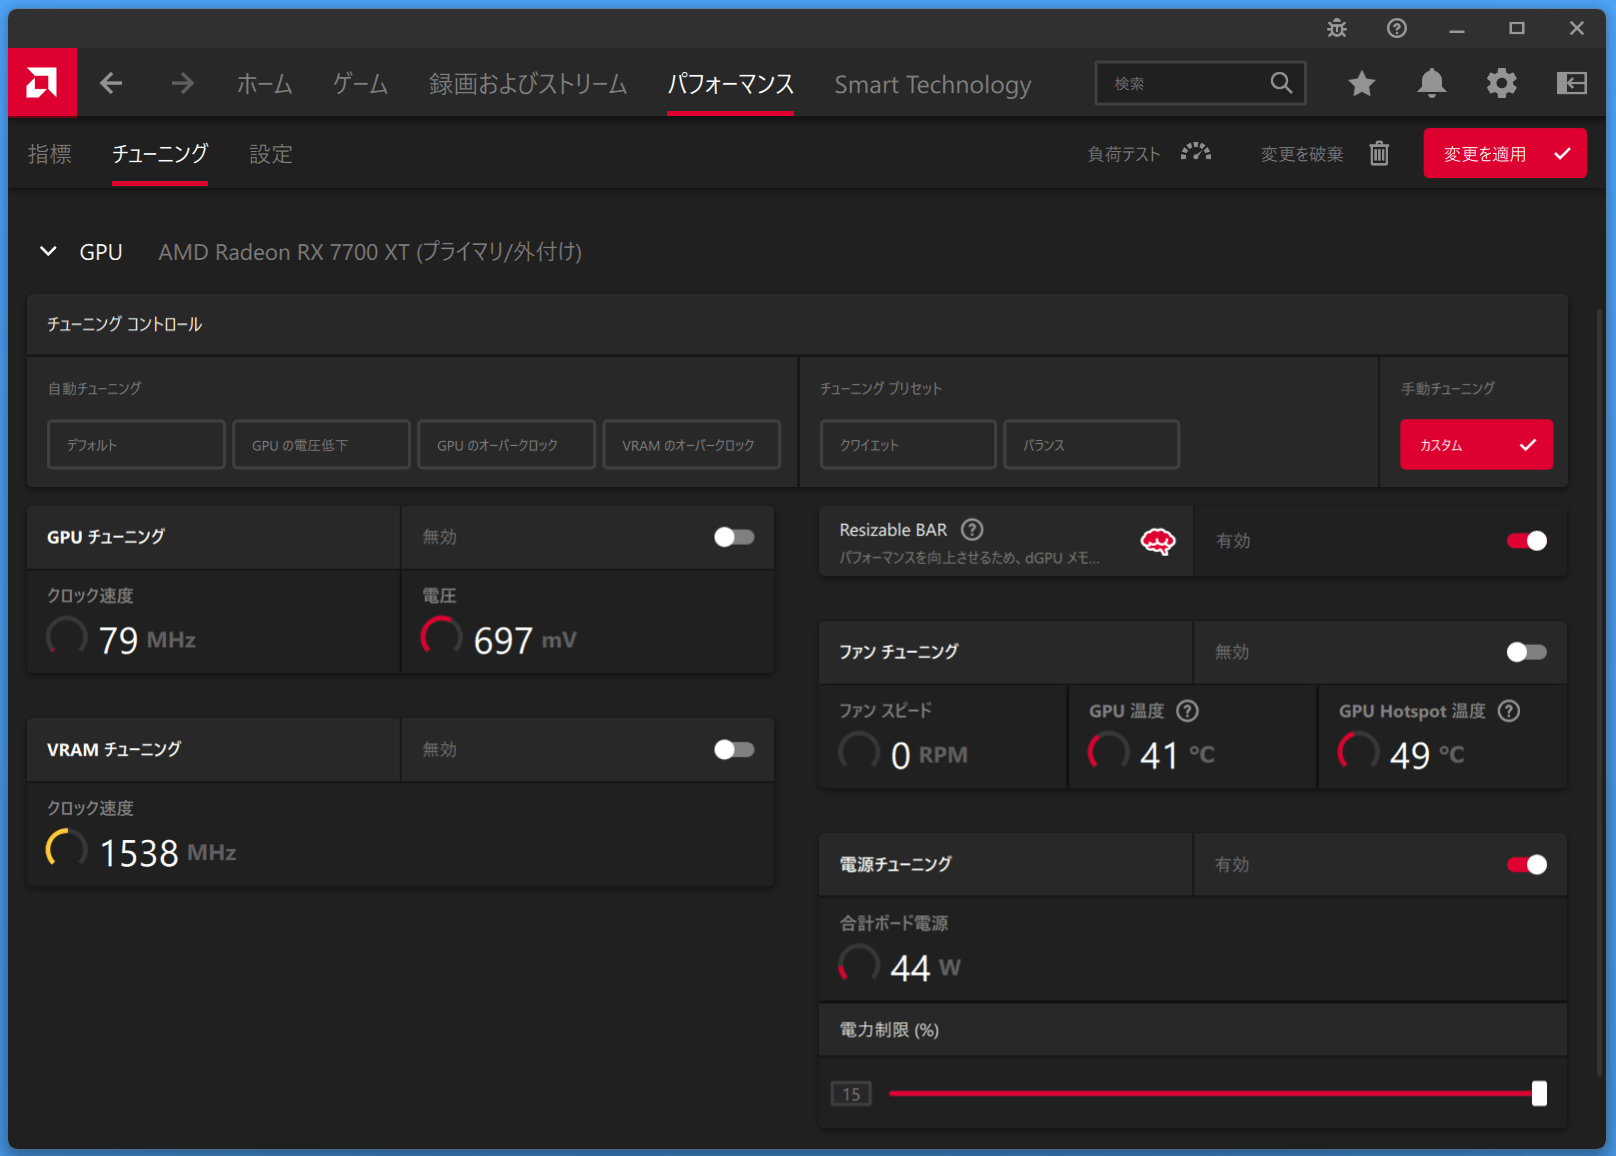Open settings gear icon
This screenshot has height=1156, width=1616.
[1501, 83]
